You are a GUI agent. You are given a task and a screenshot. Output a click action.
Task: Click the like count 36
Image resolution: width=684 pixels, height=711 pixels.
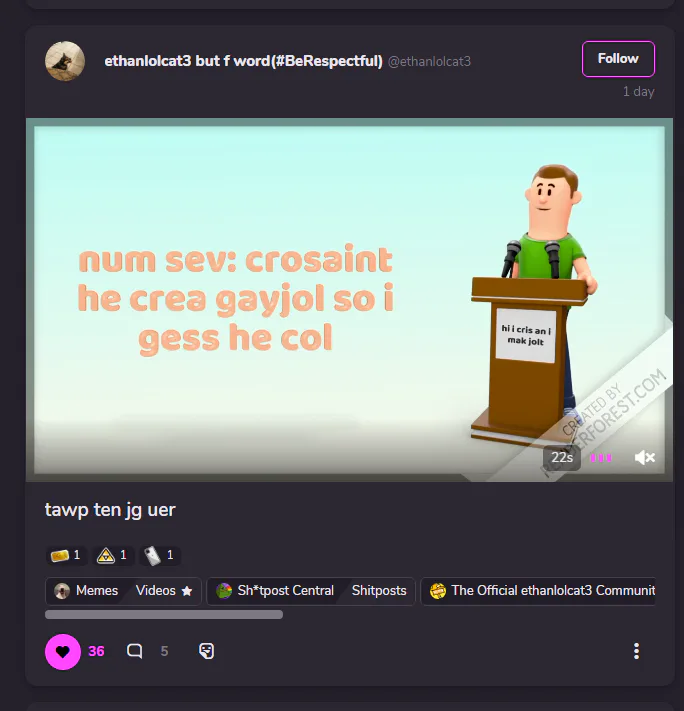pos(96,651)
